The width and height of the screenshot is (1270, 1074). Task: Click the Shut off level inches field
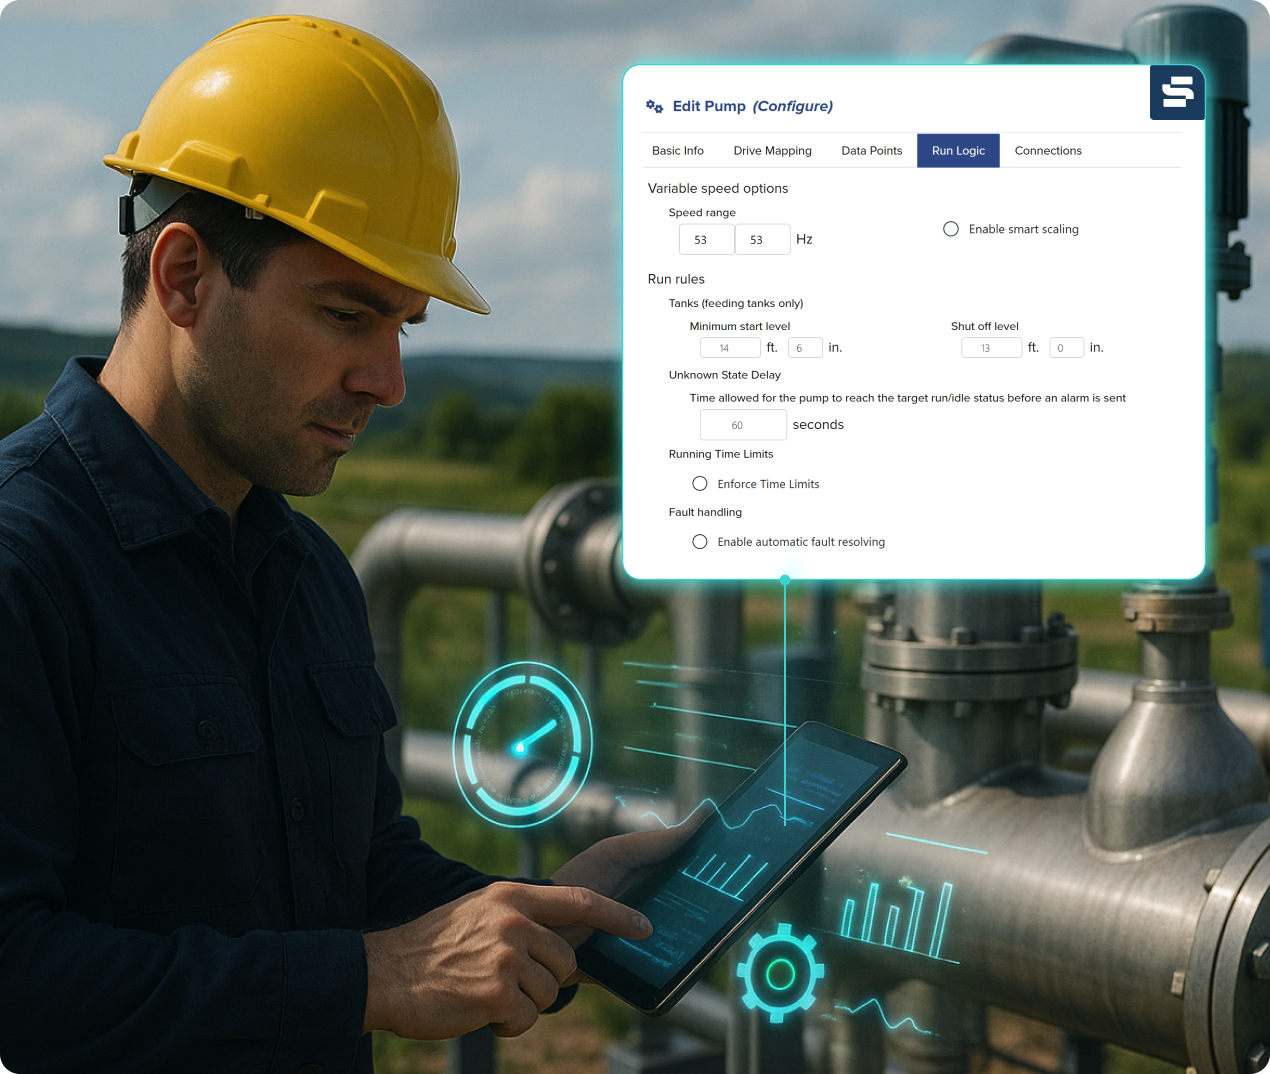tap(1066, 348)
